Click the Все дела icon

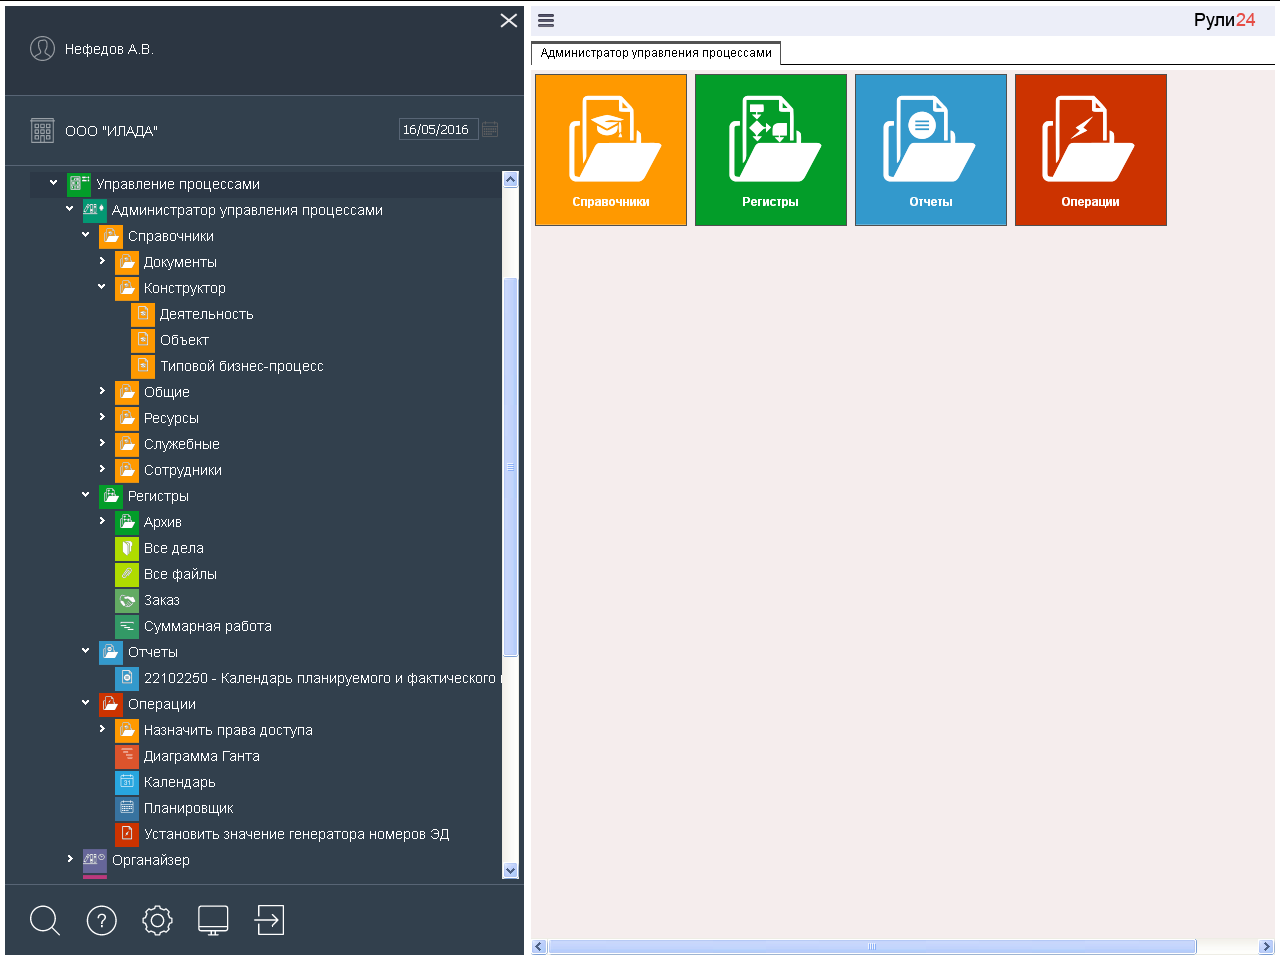tap(127, 548)
